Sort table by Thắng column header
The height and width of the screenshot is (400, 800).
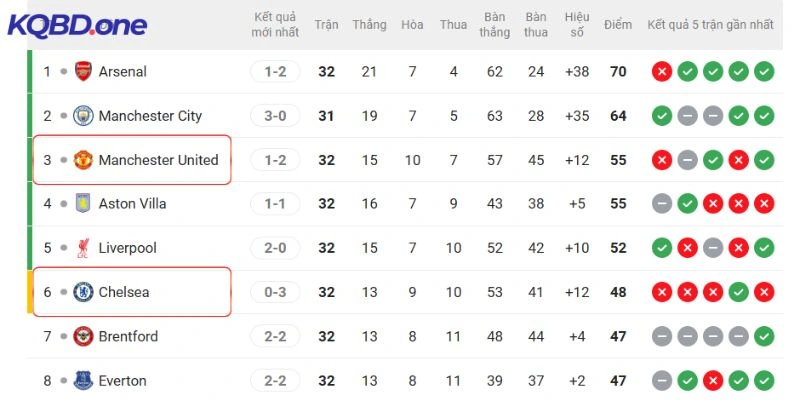[x=369, y=24]
